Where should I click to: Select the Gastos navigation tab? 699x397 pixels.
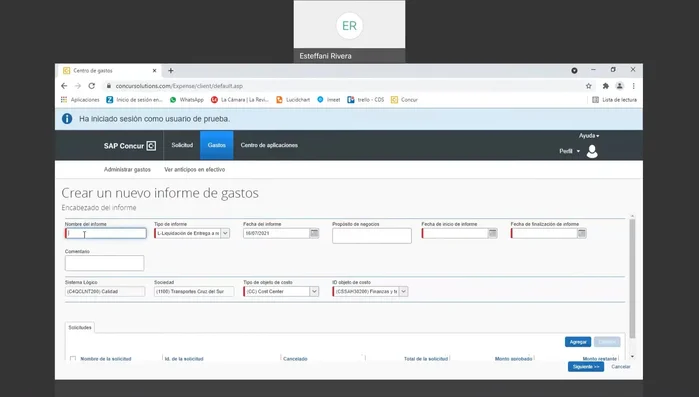coord(217,145)
